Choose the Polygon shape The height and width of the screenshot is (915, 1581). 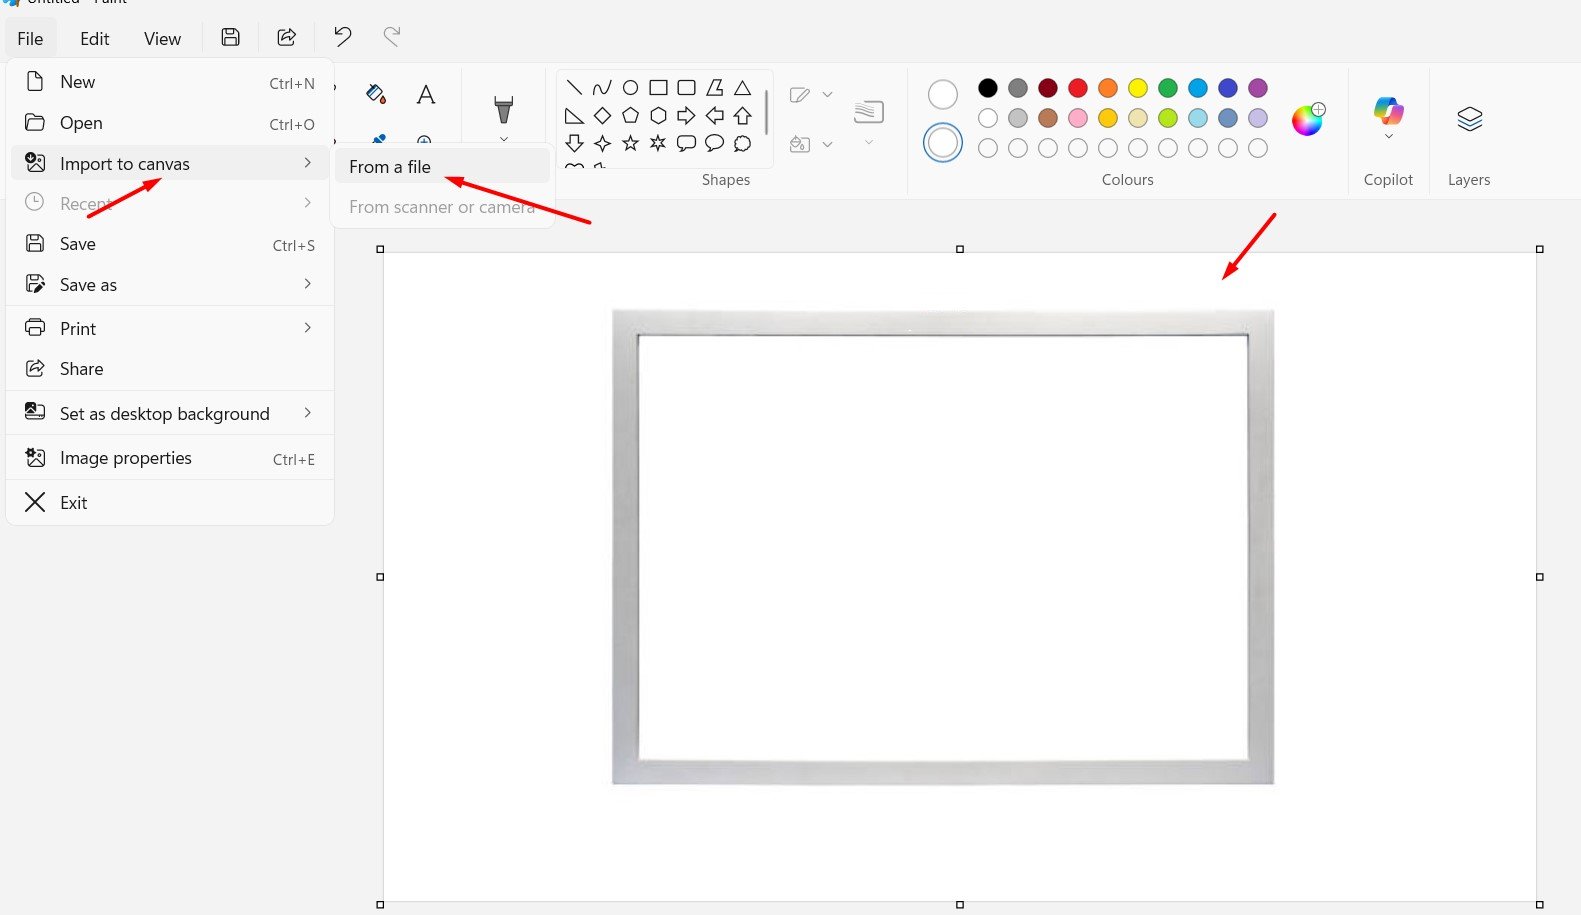[714, 87]
